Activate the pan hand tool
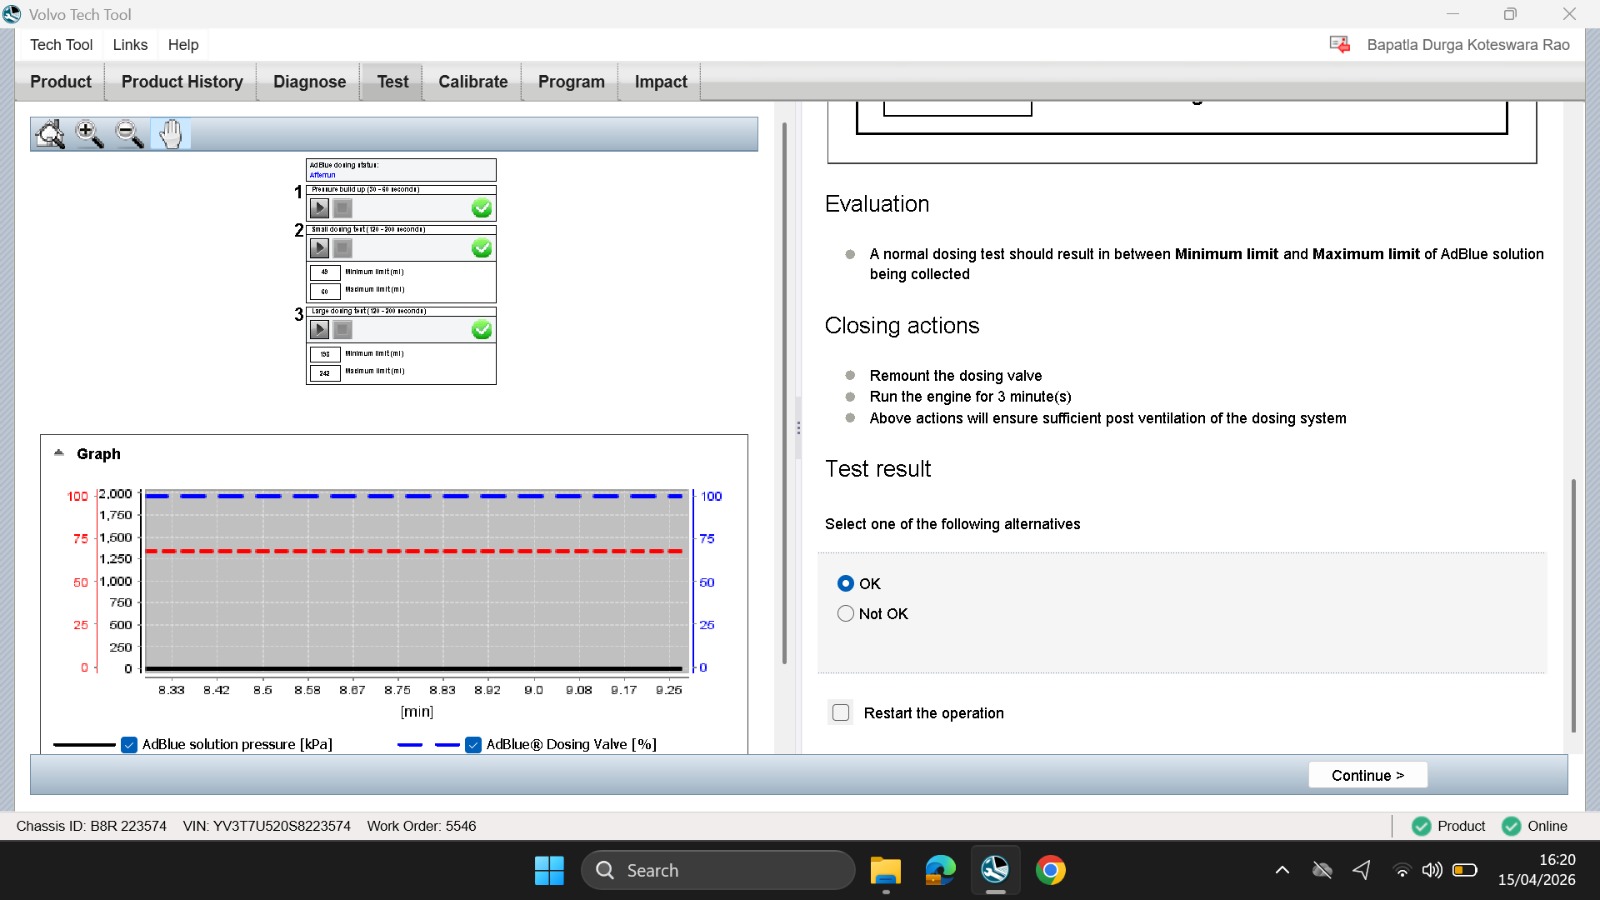 pyautogui.click(x=171, y=134)
